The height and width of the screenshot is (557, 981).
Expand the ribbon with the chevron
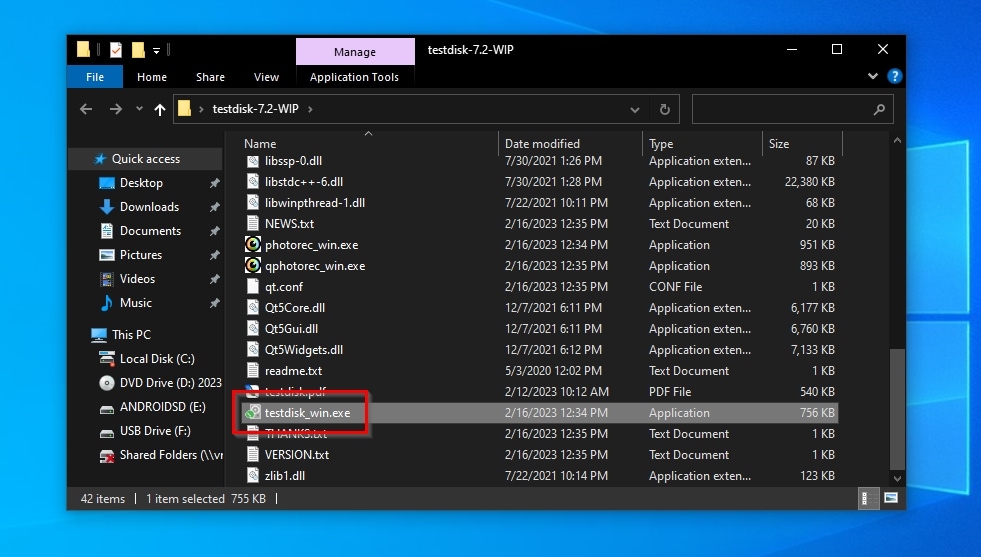click(x=873, y=76)
